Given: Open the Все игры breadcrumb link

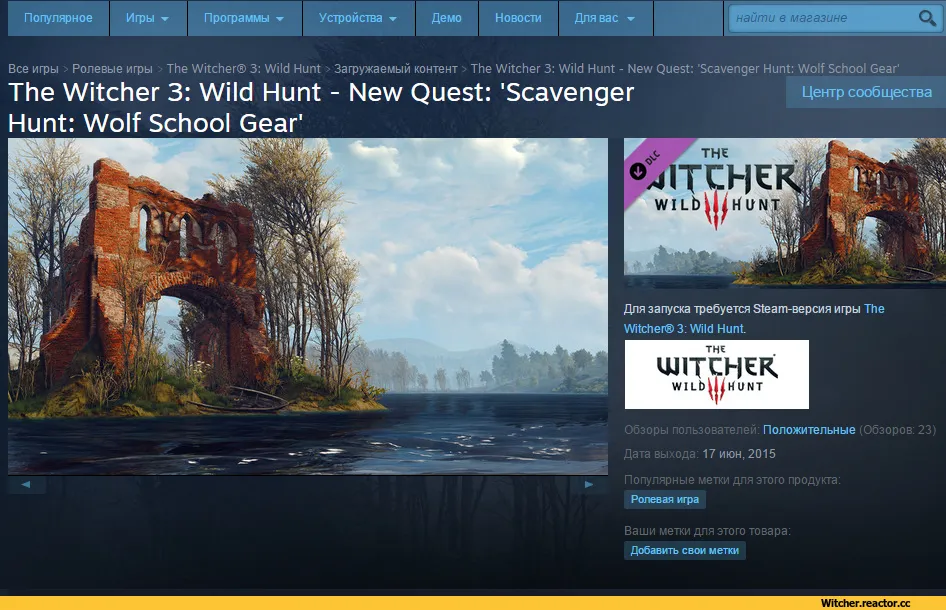Looking at the screenshot, I should 33,69.
